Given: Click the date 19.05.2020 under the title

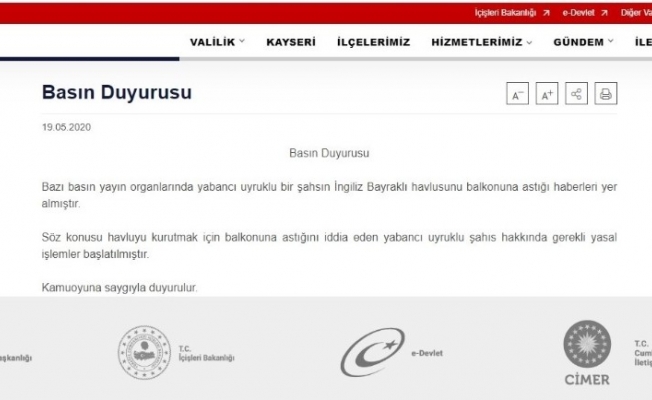Looking at the screenshot, I should [x=66, y=128].
